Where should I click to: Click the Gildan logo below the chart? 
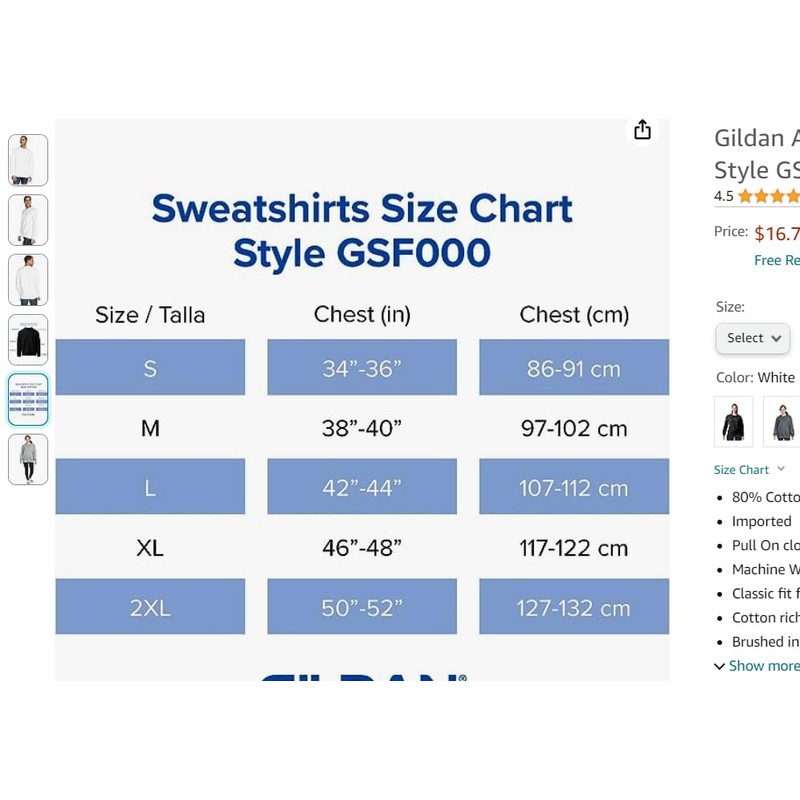362,677
